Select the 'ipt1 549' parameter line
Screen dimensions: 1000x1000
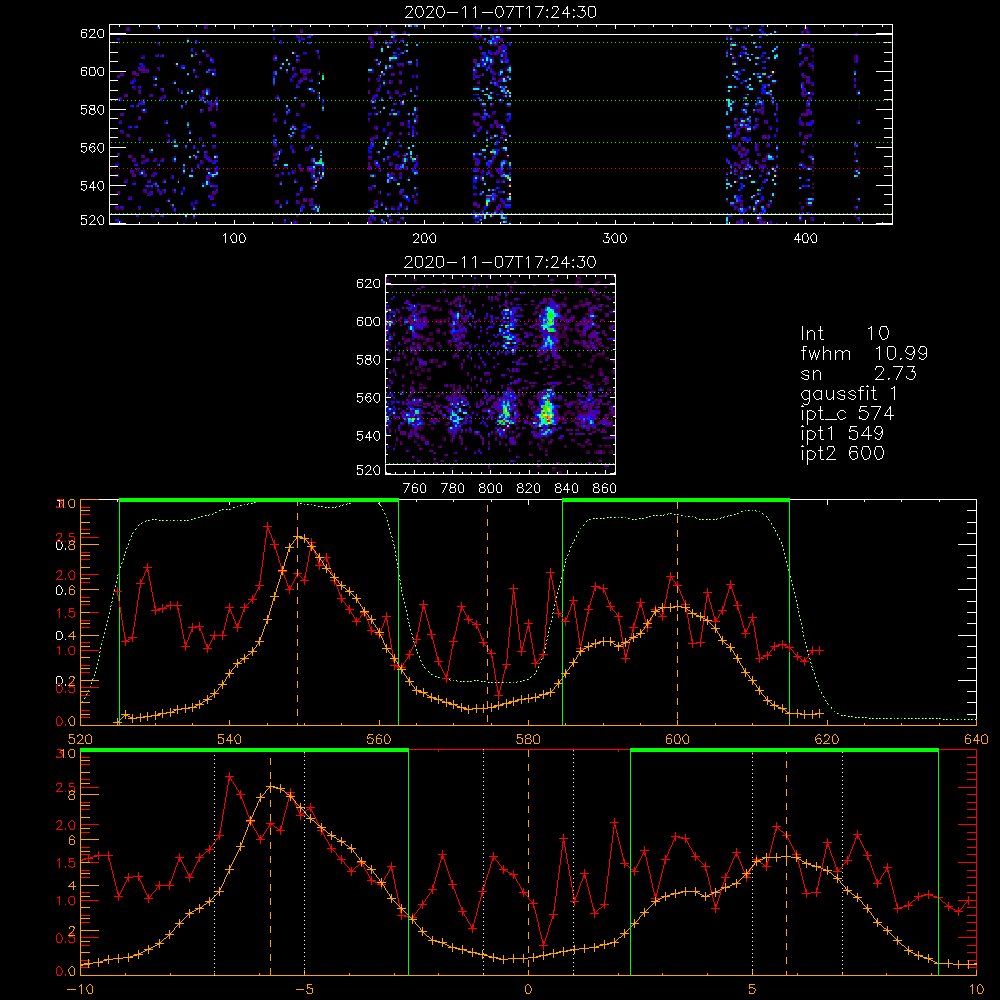(x=842, y=434)
